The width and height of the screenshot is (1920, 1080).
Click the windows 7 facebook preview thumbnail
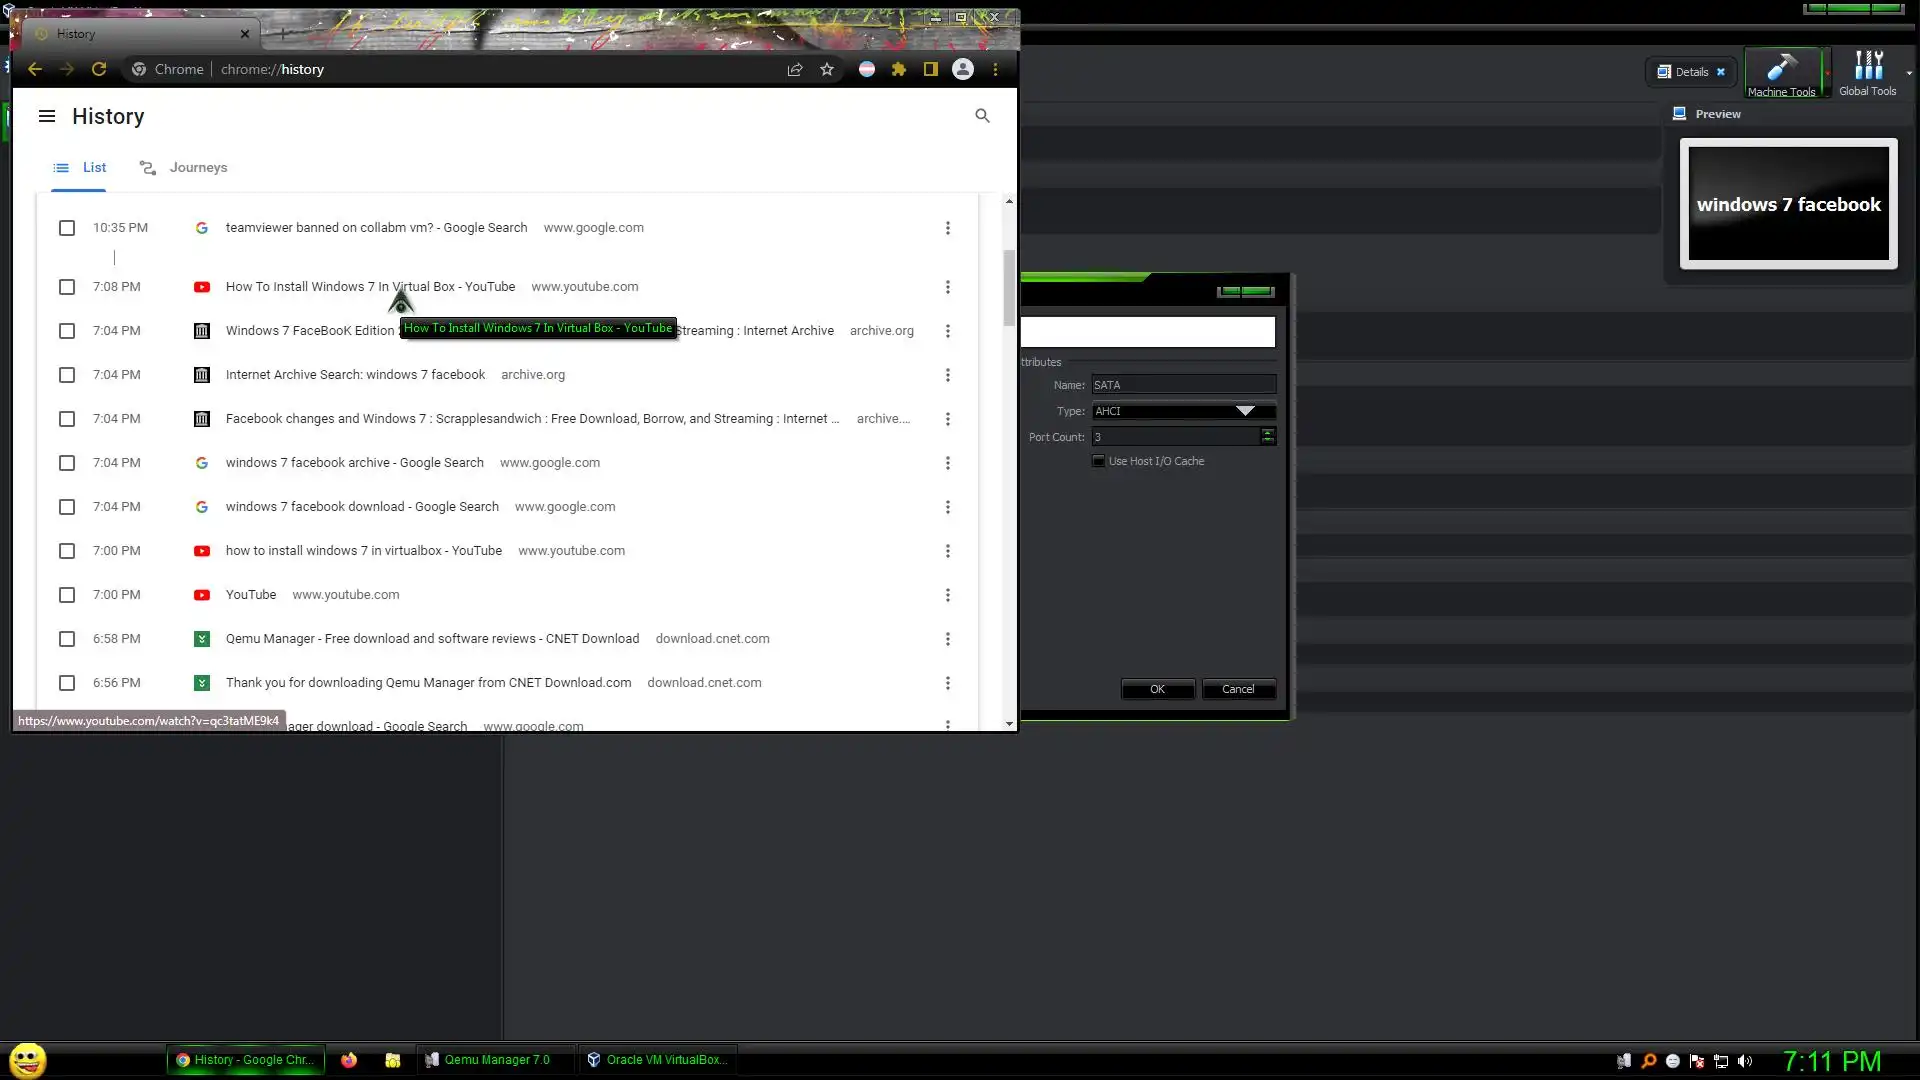coord(1788,204)
